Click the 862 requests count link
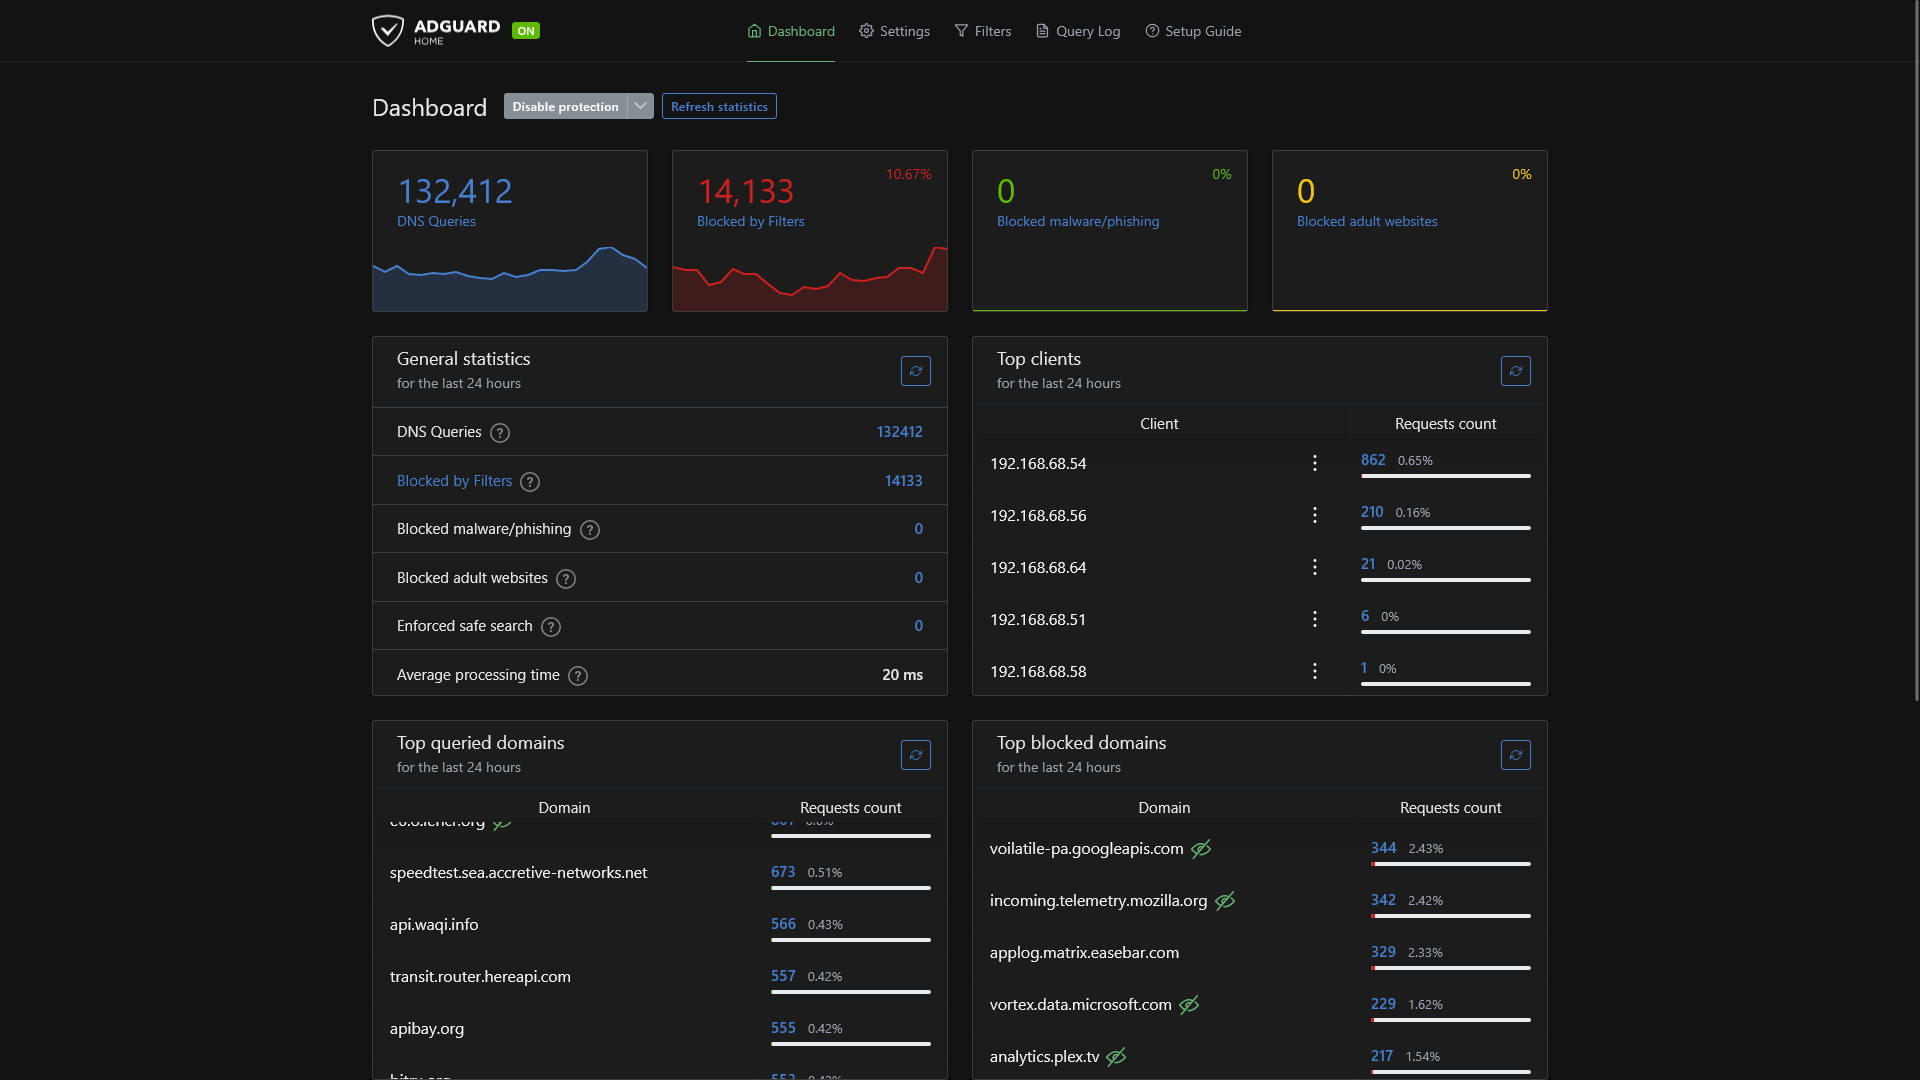This screenshot has width=1920, height=1080. tap(1373, 460)
